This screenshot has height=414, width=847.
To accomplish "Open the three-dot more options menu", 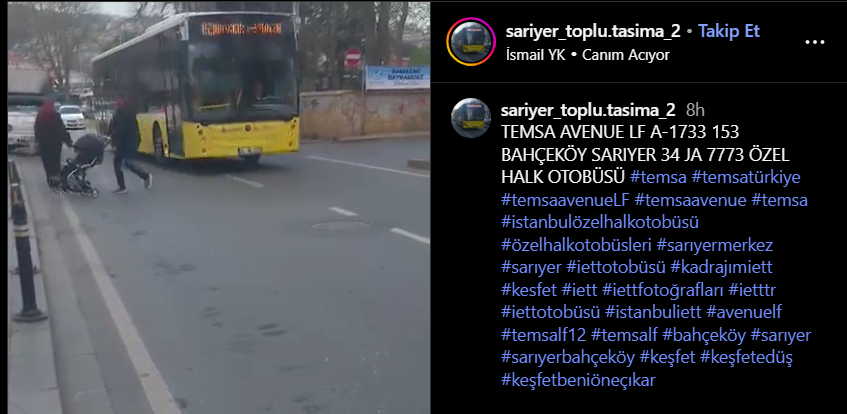I will (815, 42).
